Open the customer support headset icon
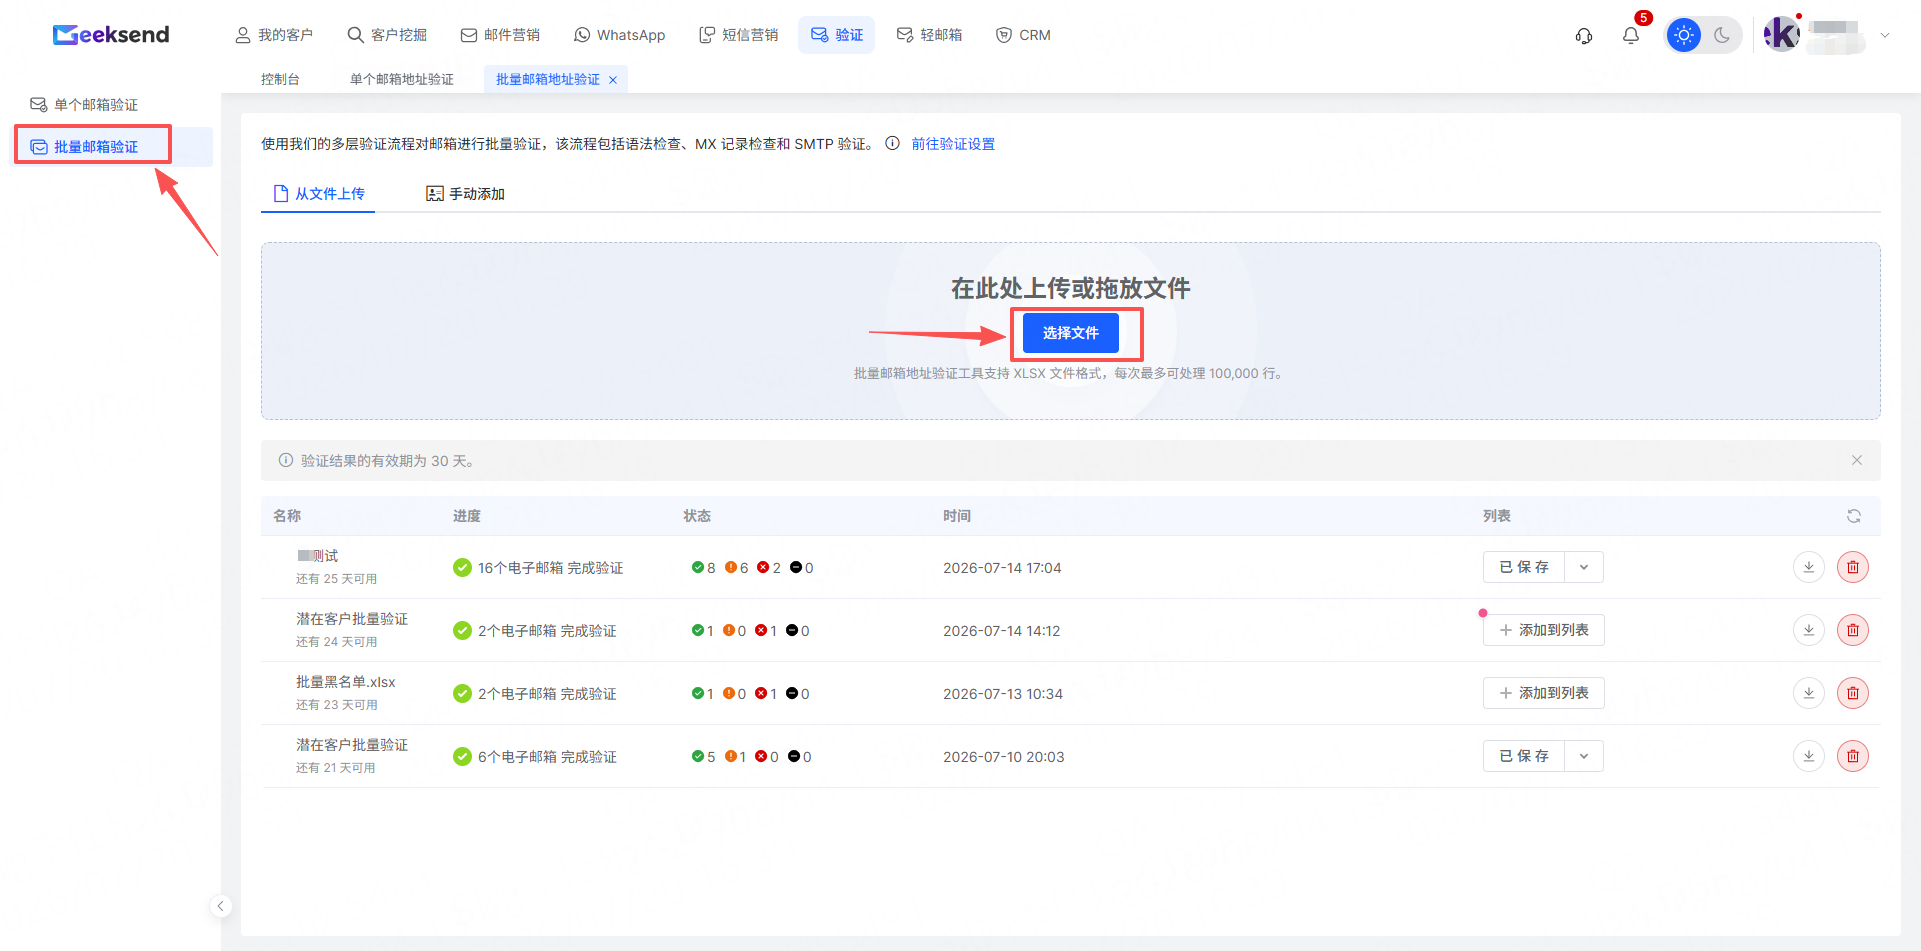1921x951 pixels. click(x=1584, y=36)
